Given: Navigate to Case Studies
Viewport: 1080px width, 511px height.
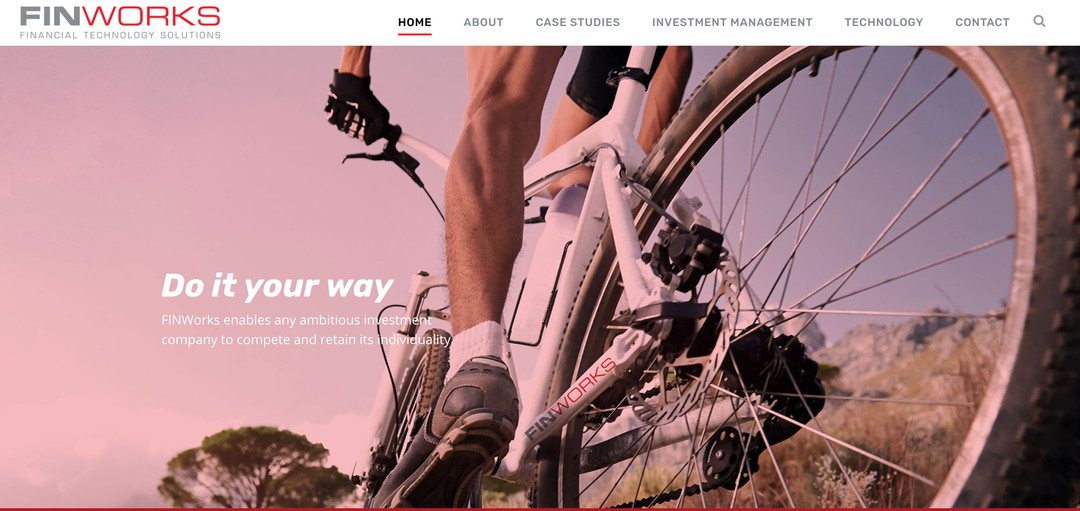Looking at the screenshot, I should 578,22.
